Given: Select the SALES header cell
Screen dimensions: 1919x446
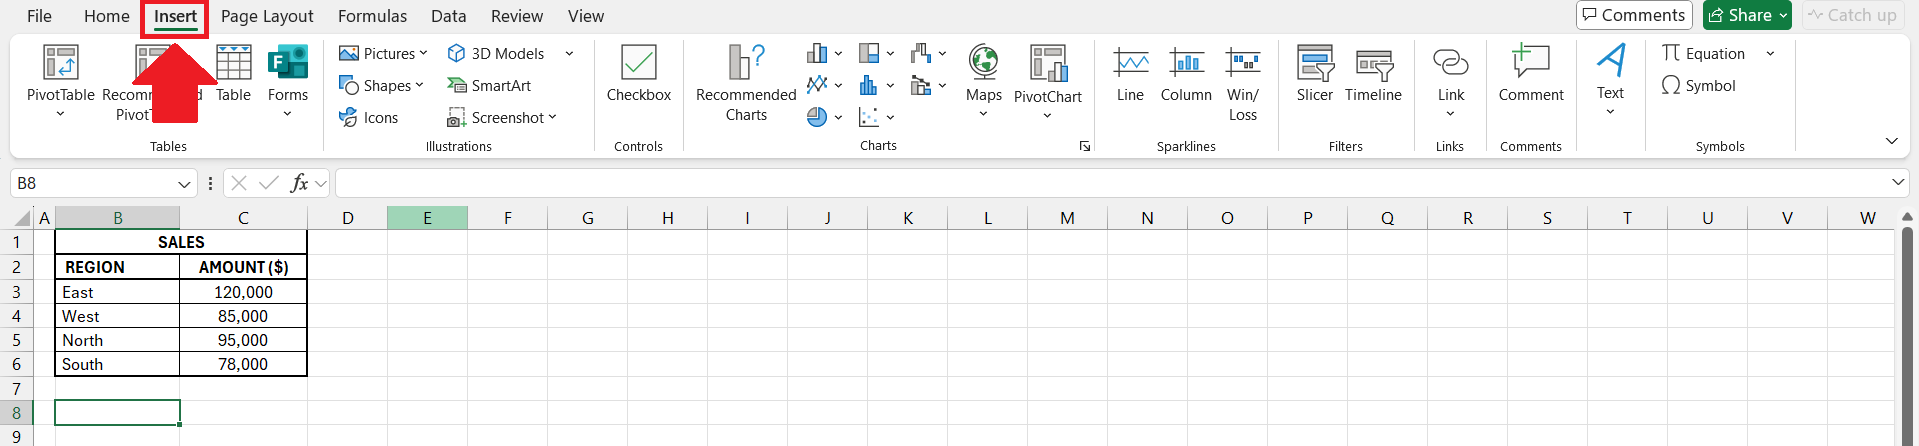Looking at the screenshot, I should pyautogui.click(x=181, y=242).
